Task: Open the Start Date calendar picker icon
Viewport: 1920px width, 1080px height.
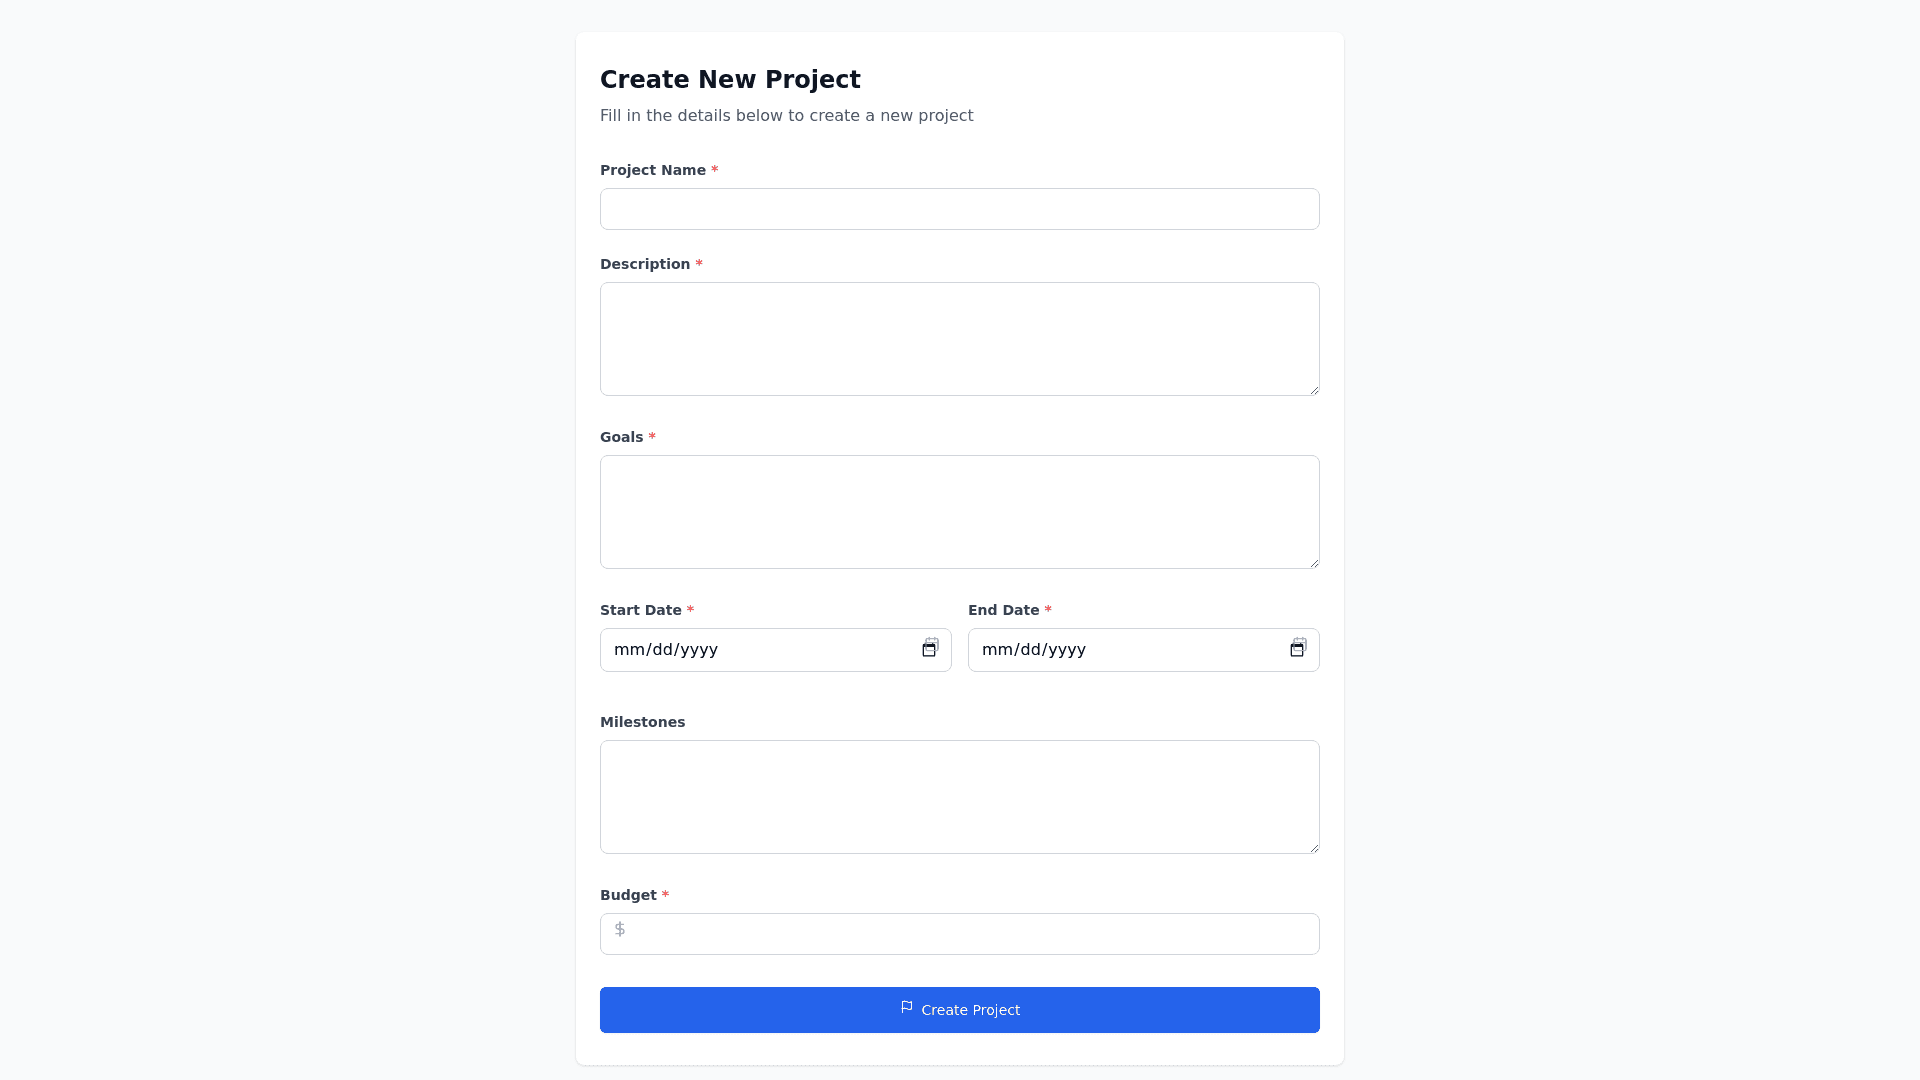Action: point(930,648)
